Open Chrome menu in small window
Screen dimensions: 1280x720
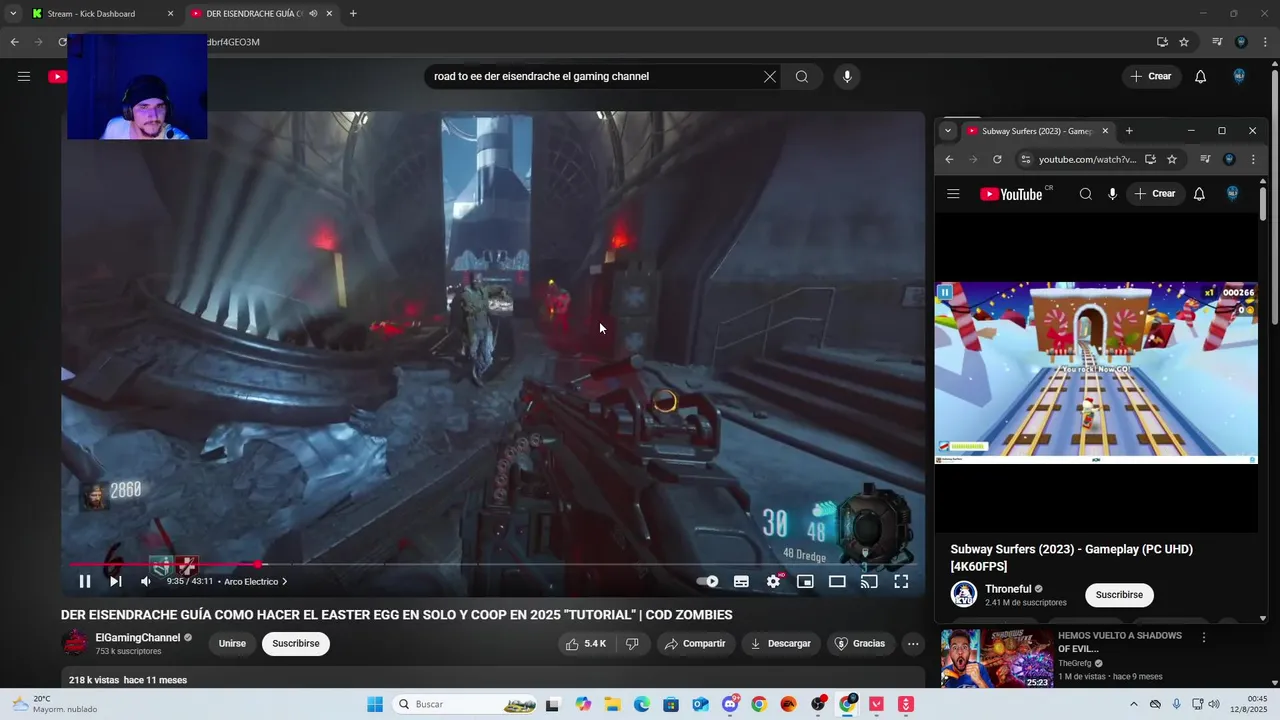tap(1253, 159)
